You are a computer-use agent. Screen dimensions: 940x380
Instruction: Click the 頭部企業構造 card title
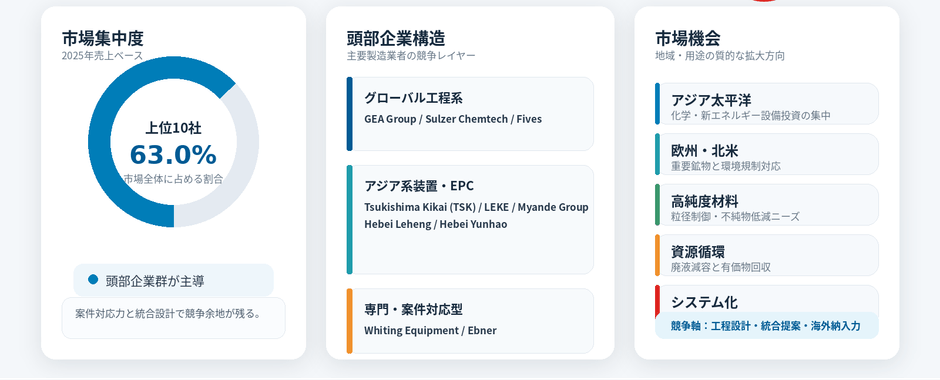tap(396, 38)
